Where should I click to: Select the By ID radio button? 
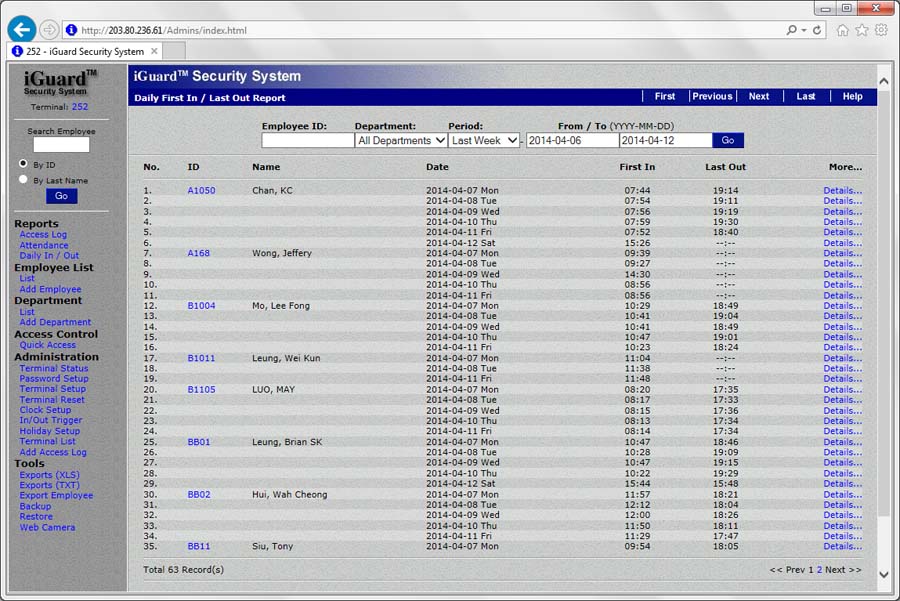tap(23, 164)
